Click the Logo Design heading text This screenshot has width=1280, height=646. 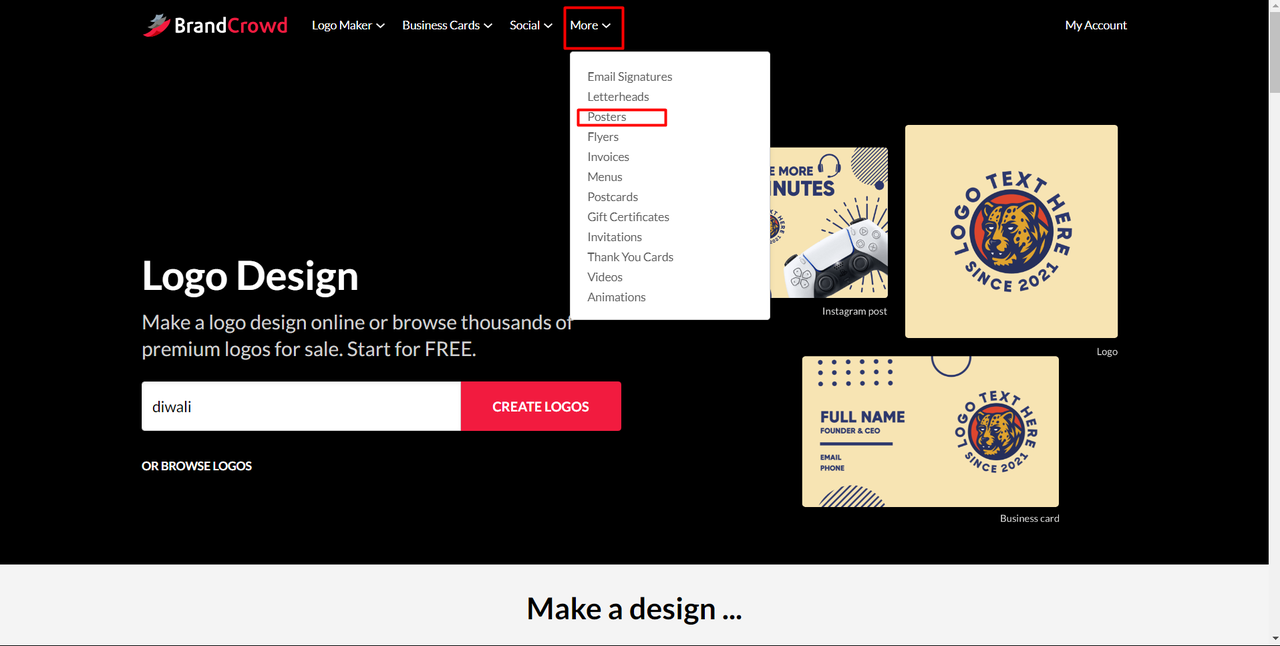pyautogui.click(x=250, y=276)
